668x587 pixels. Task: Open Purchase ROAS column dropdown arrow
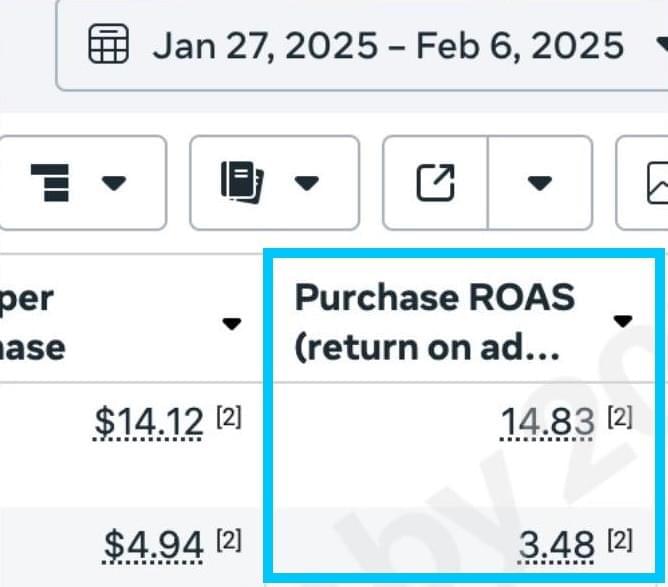pyautogui.click(x=623, y=321)
